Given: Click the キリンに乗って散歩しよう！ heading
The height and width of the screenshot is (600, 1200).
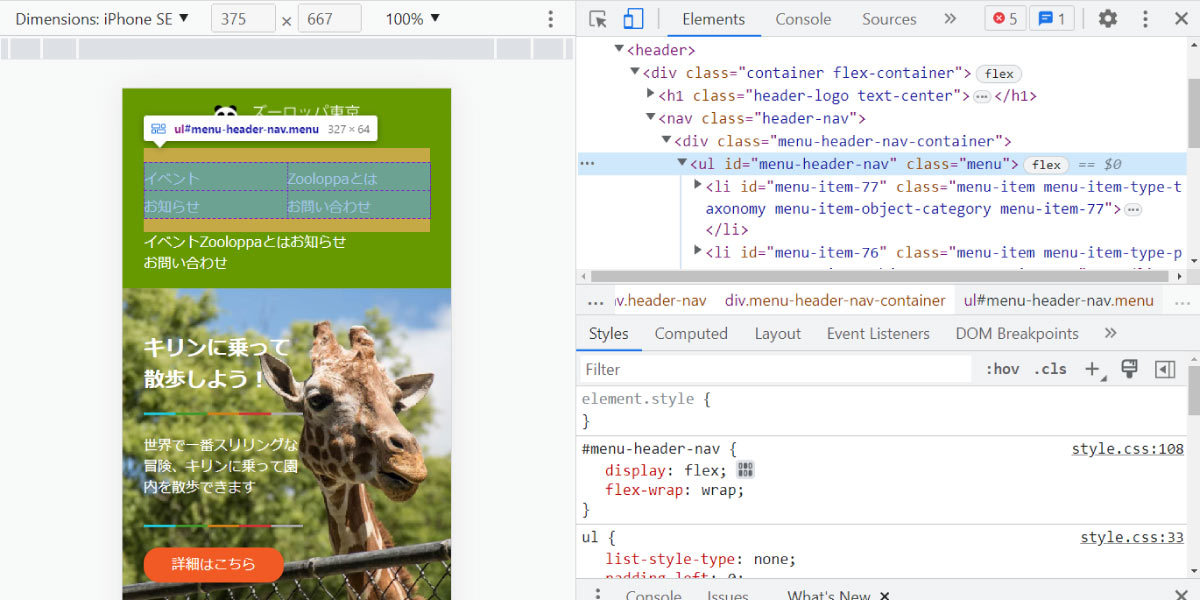Looking at the screenshot, I should (216, 364).
